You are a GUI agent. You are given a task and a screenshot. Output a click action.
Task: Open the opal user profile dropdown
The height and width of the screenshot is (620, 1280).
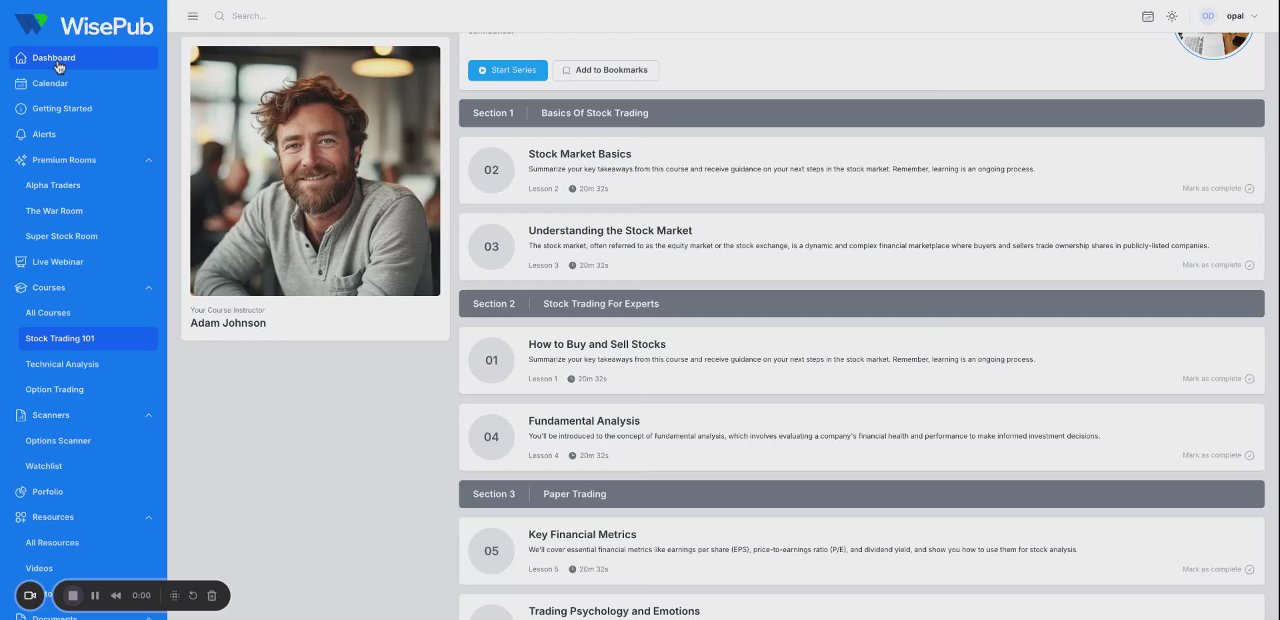[x=1242, y=16]
